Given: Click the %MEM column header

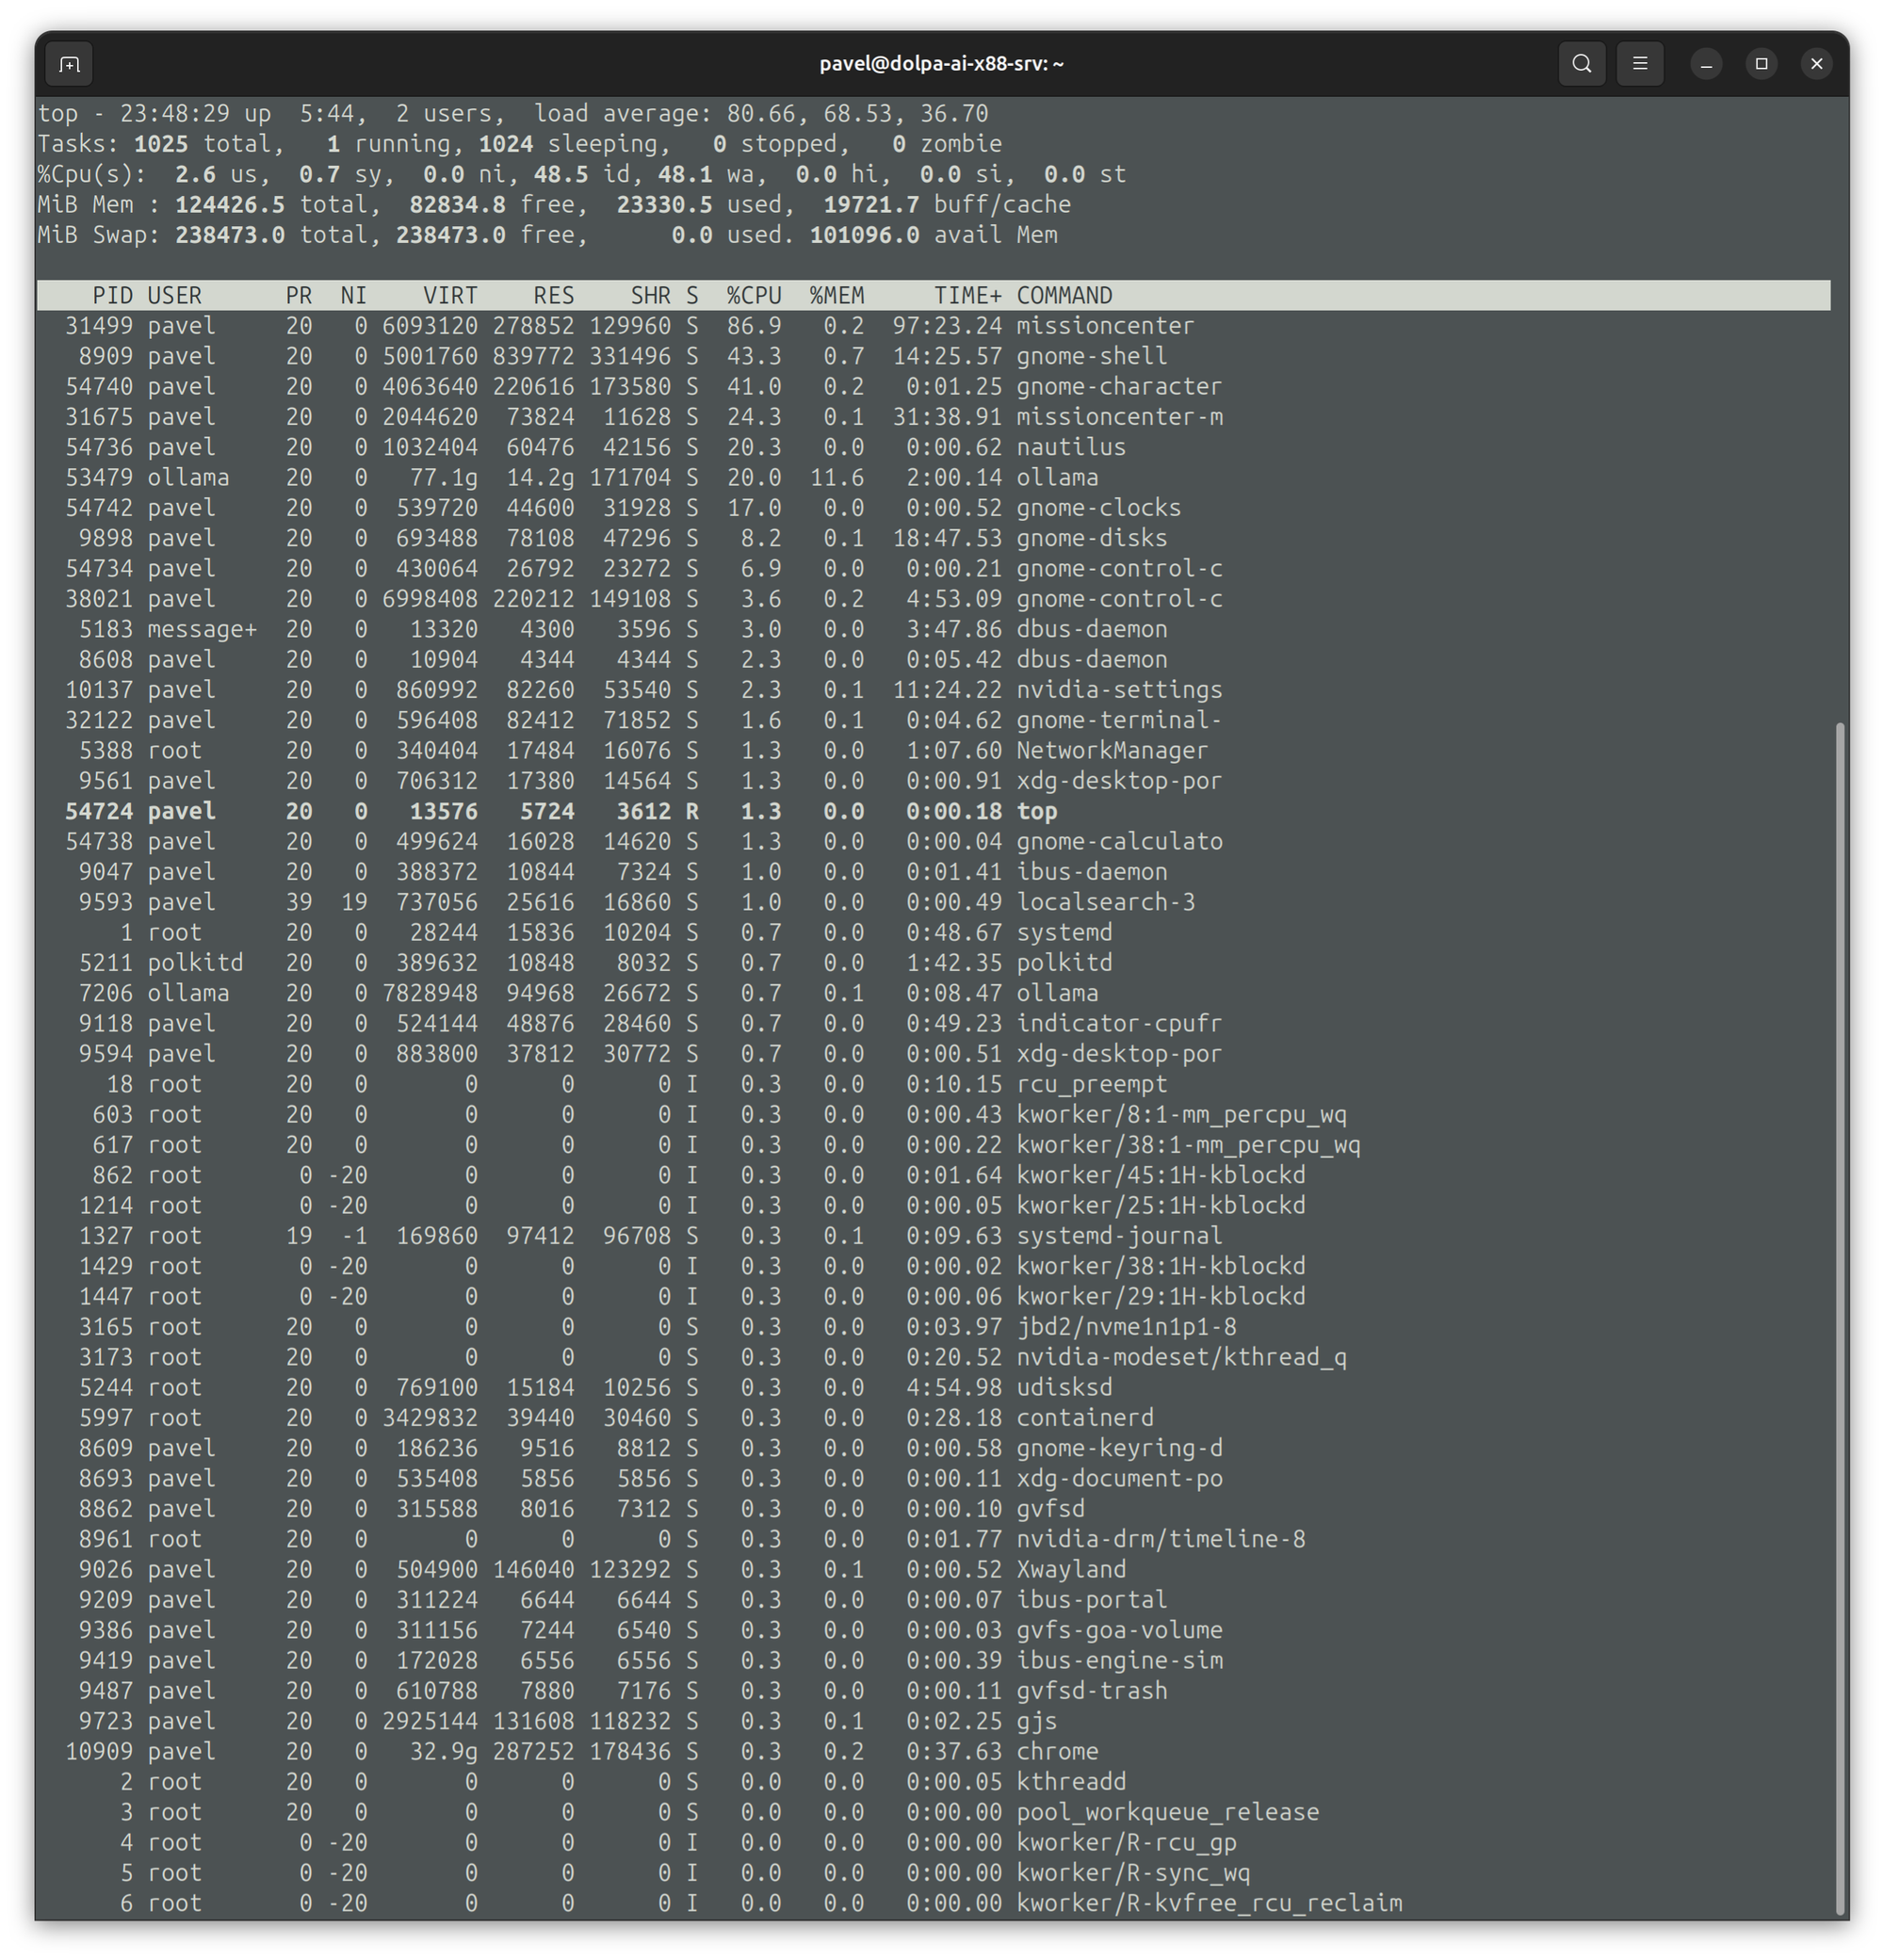Looking at the screenshot, I should point(837,296).
